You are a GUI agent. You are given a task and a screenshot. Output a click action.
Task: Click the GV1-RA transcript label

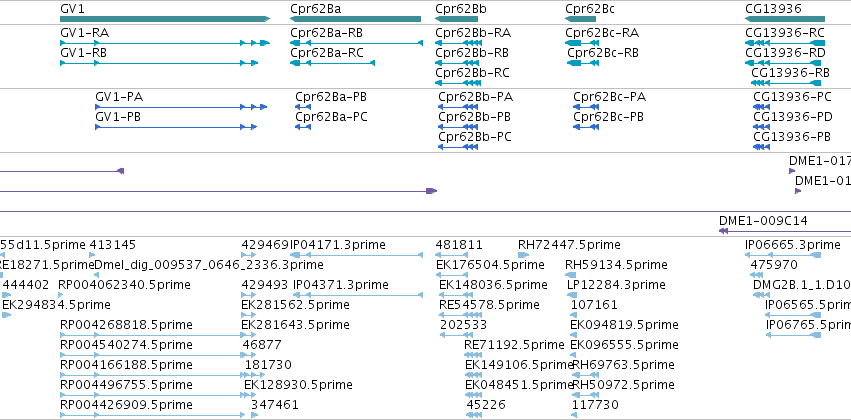[x=84, y=33]
